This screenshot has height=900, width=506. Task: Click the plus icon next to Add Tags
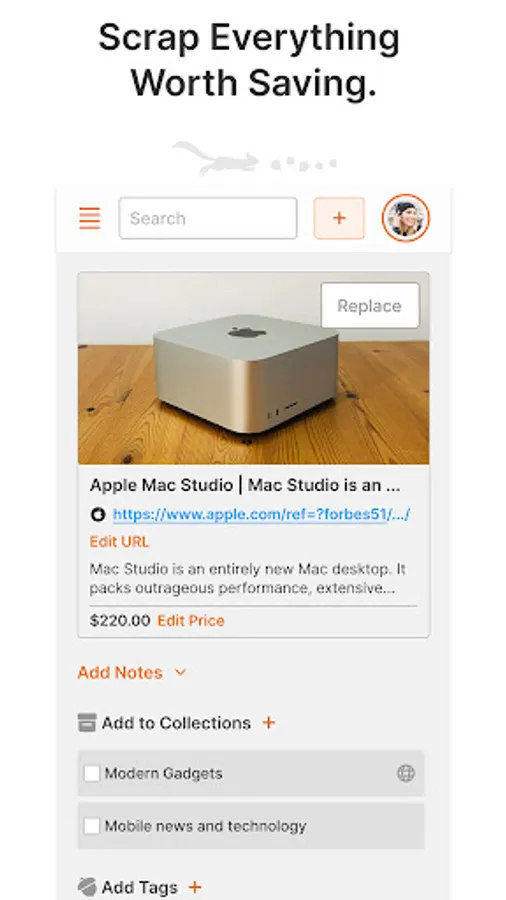tap(195, 887)
